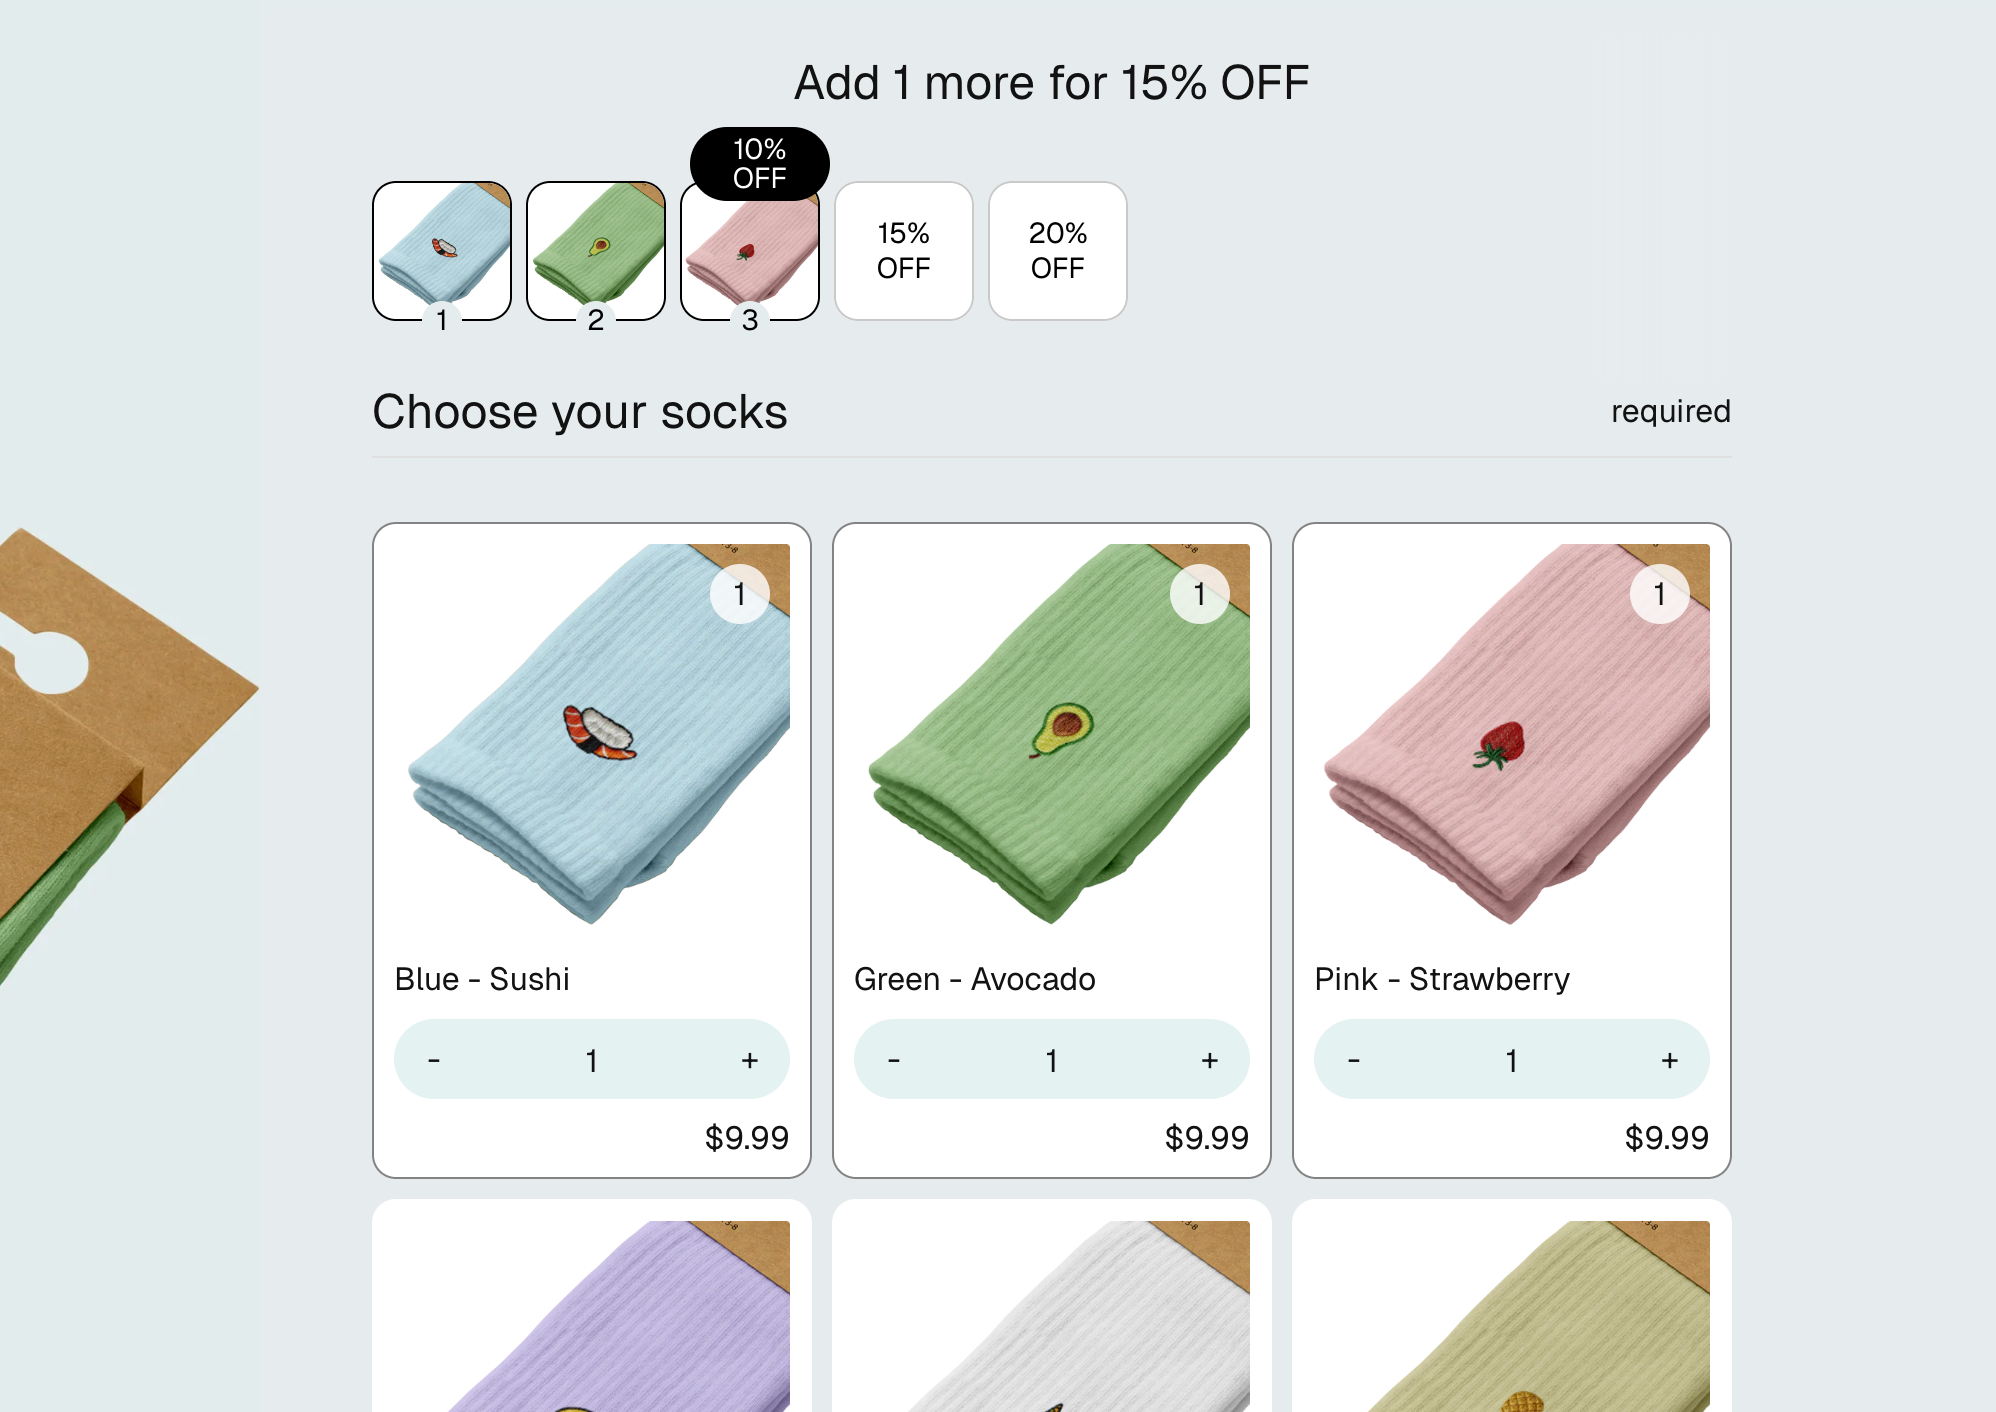Viewport: 1996px width, 1412px height.
Task: Select the purple sock product card
Action: (x=592, y=1310)
